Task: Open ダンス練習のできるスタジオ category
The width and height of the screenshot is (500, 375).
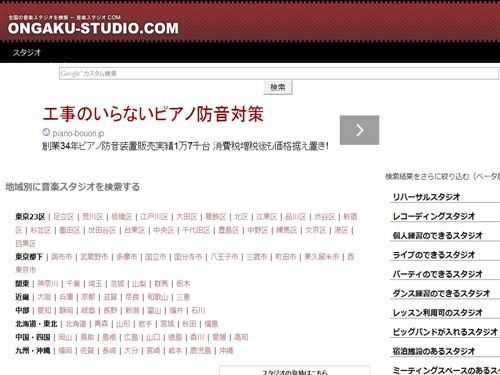Action: click(x=441, y=293)
